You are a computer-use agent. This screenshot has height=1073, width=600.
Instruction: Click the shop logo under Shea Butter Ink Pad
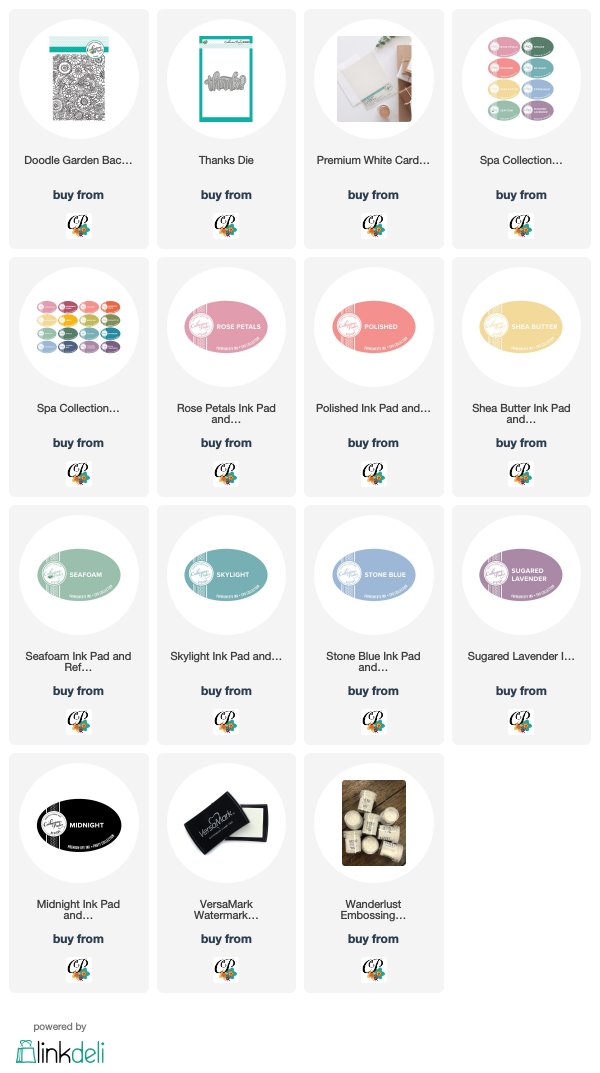coord(521,474)
